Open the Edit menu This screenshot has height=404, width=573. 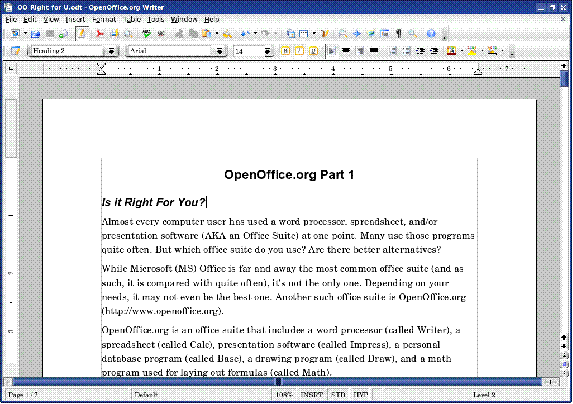(x=29, y=19)
